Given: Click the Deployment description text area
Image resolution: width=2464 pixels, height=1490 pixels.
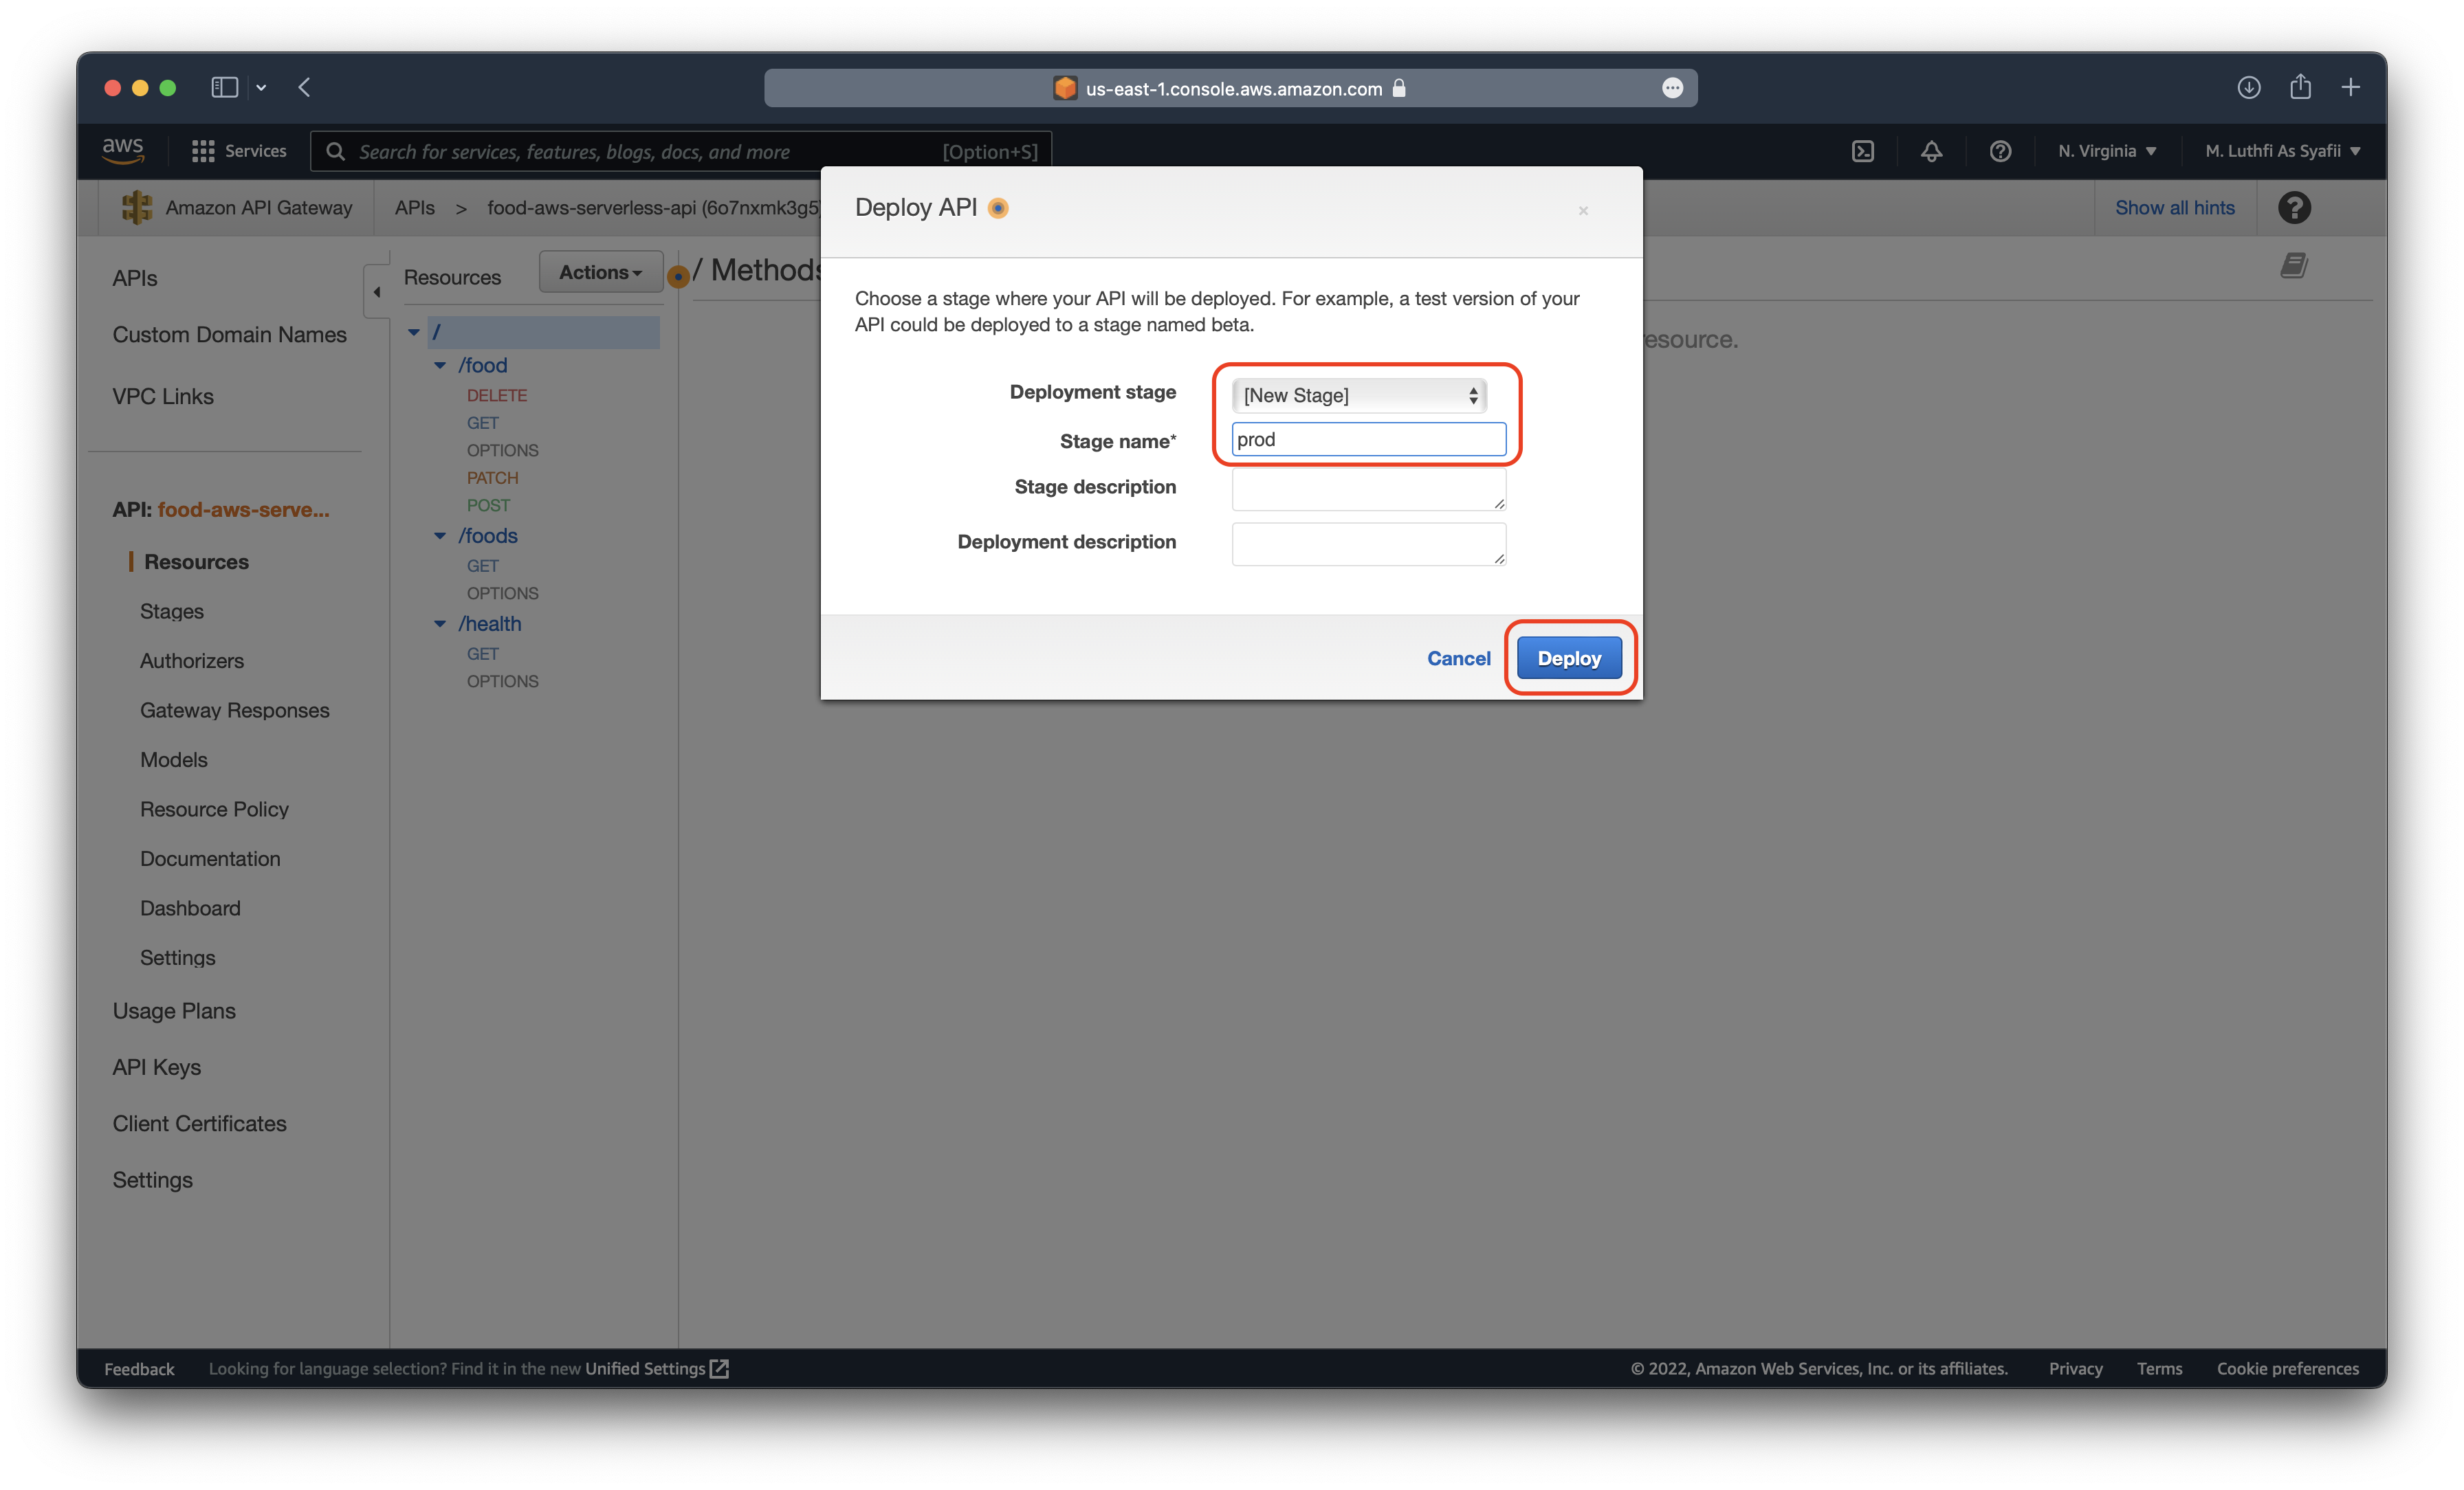Looking at the screenshot, I should tap(1368, 544).
